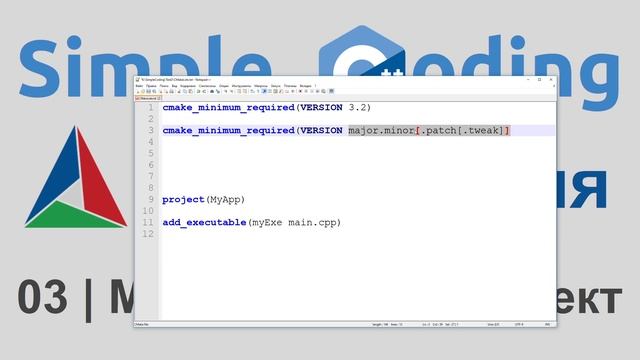Open the Синтаксисы menu

click(x=207, y=86)
